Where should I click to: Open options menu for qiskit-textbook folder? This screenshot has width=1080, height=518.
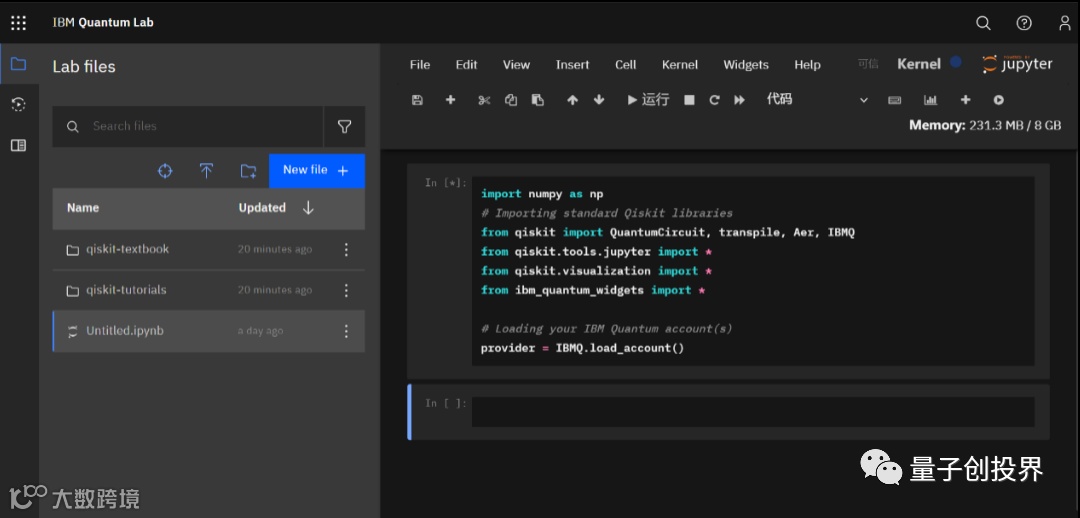pyautogui.click(x=347, y=250)
